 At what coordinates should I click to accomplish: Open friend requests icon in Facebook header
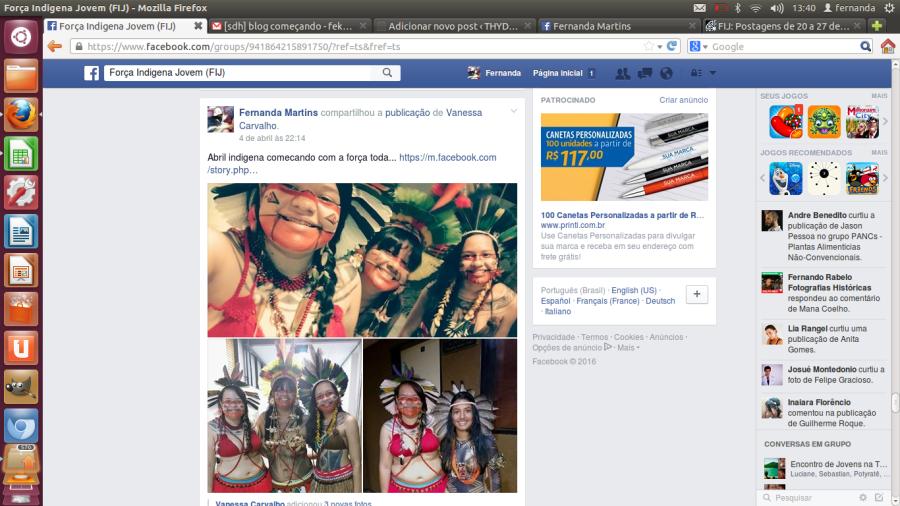coord(622,73)
